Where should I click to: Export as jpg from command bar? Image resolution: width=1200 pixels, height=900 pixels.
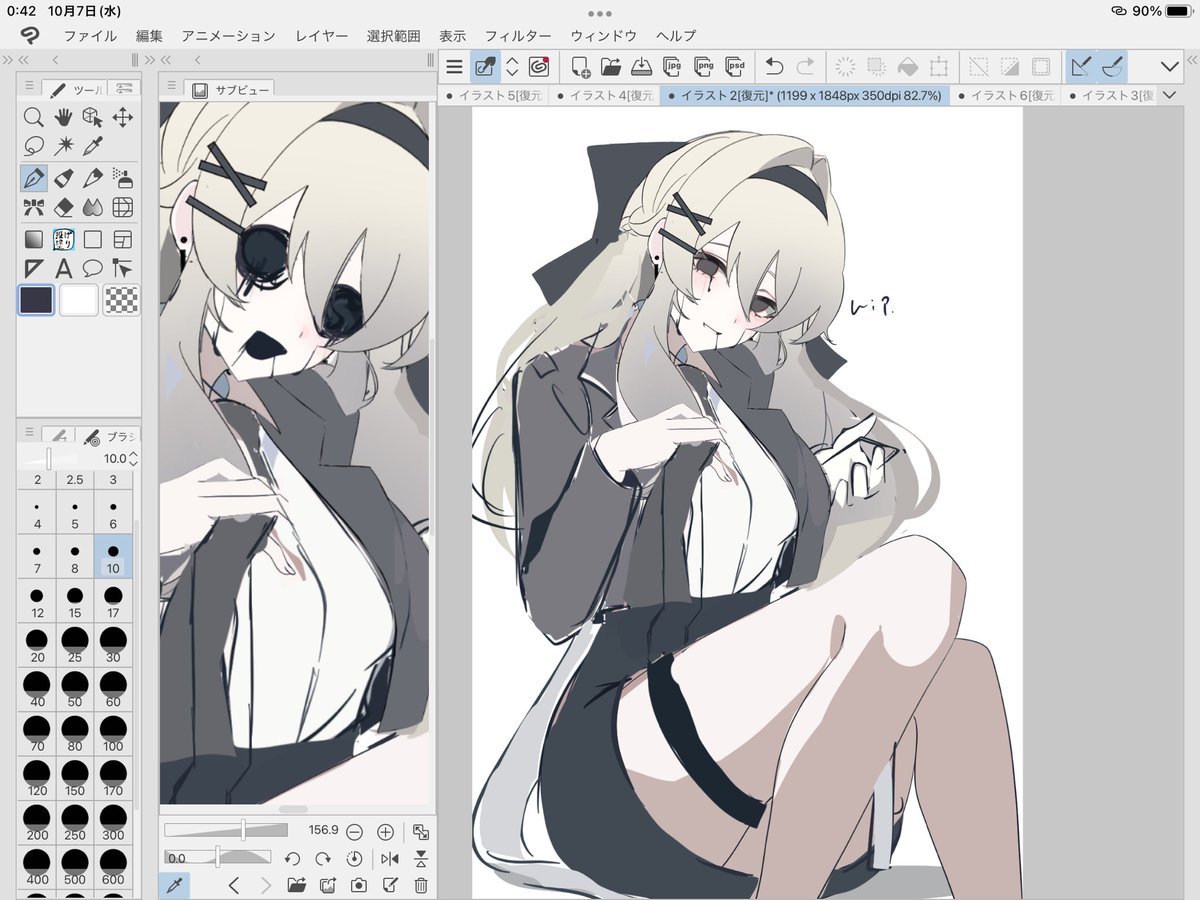673,67
